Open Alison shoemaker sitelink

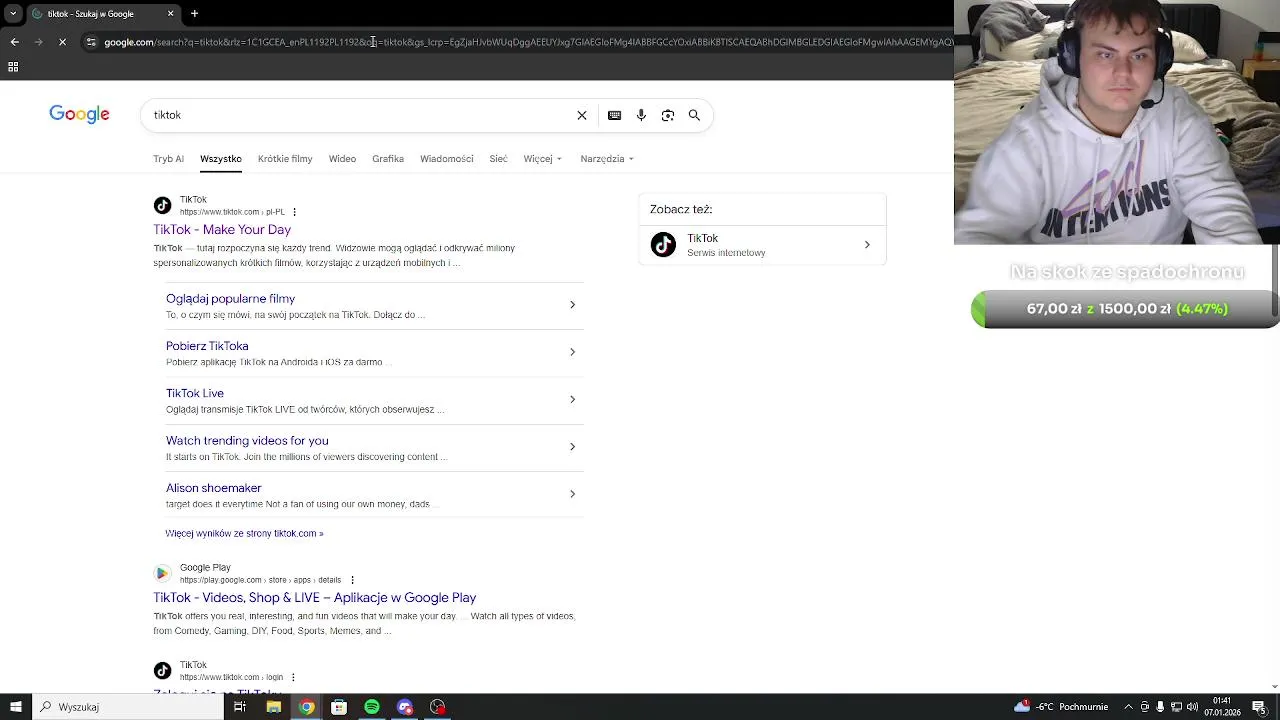pyautogui.click(x=214, y=488)
